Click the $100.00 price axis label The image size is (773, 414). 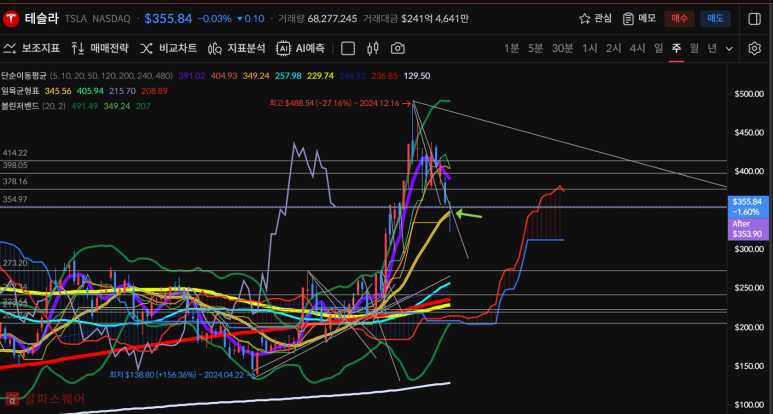(749, 405)
